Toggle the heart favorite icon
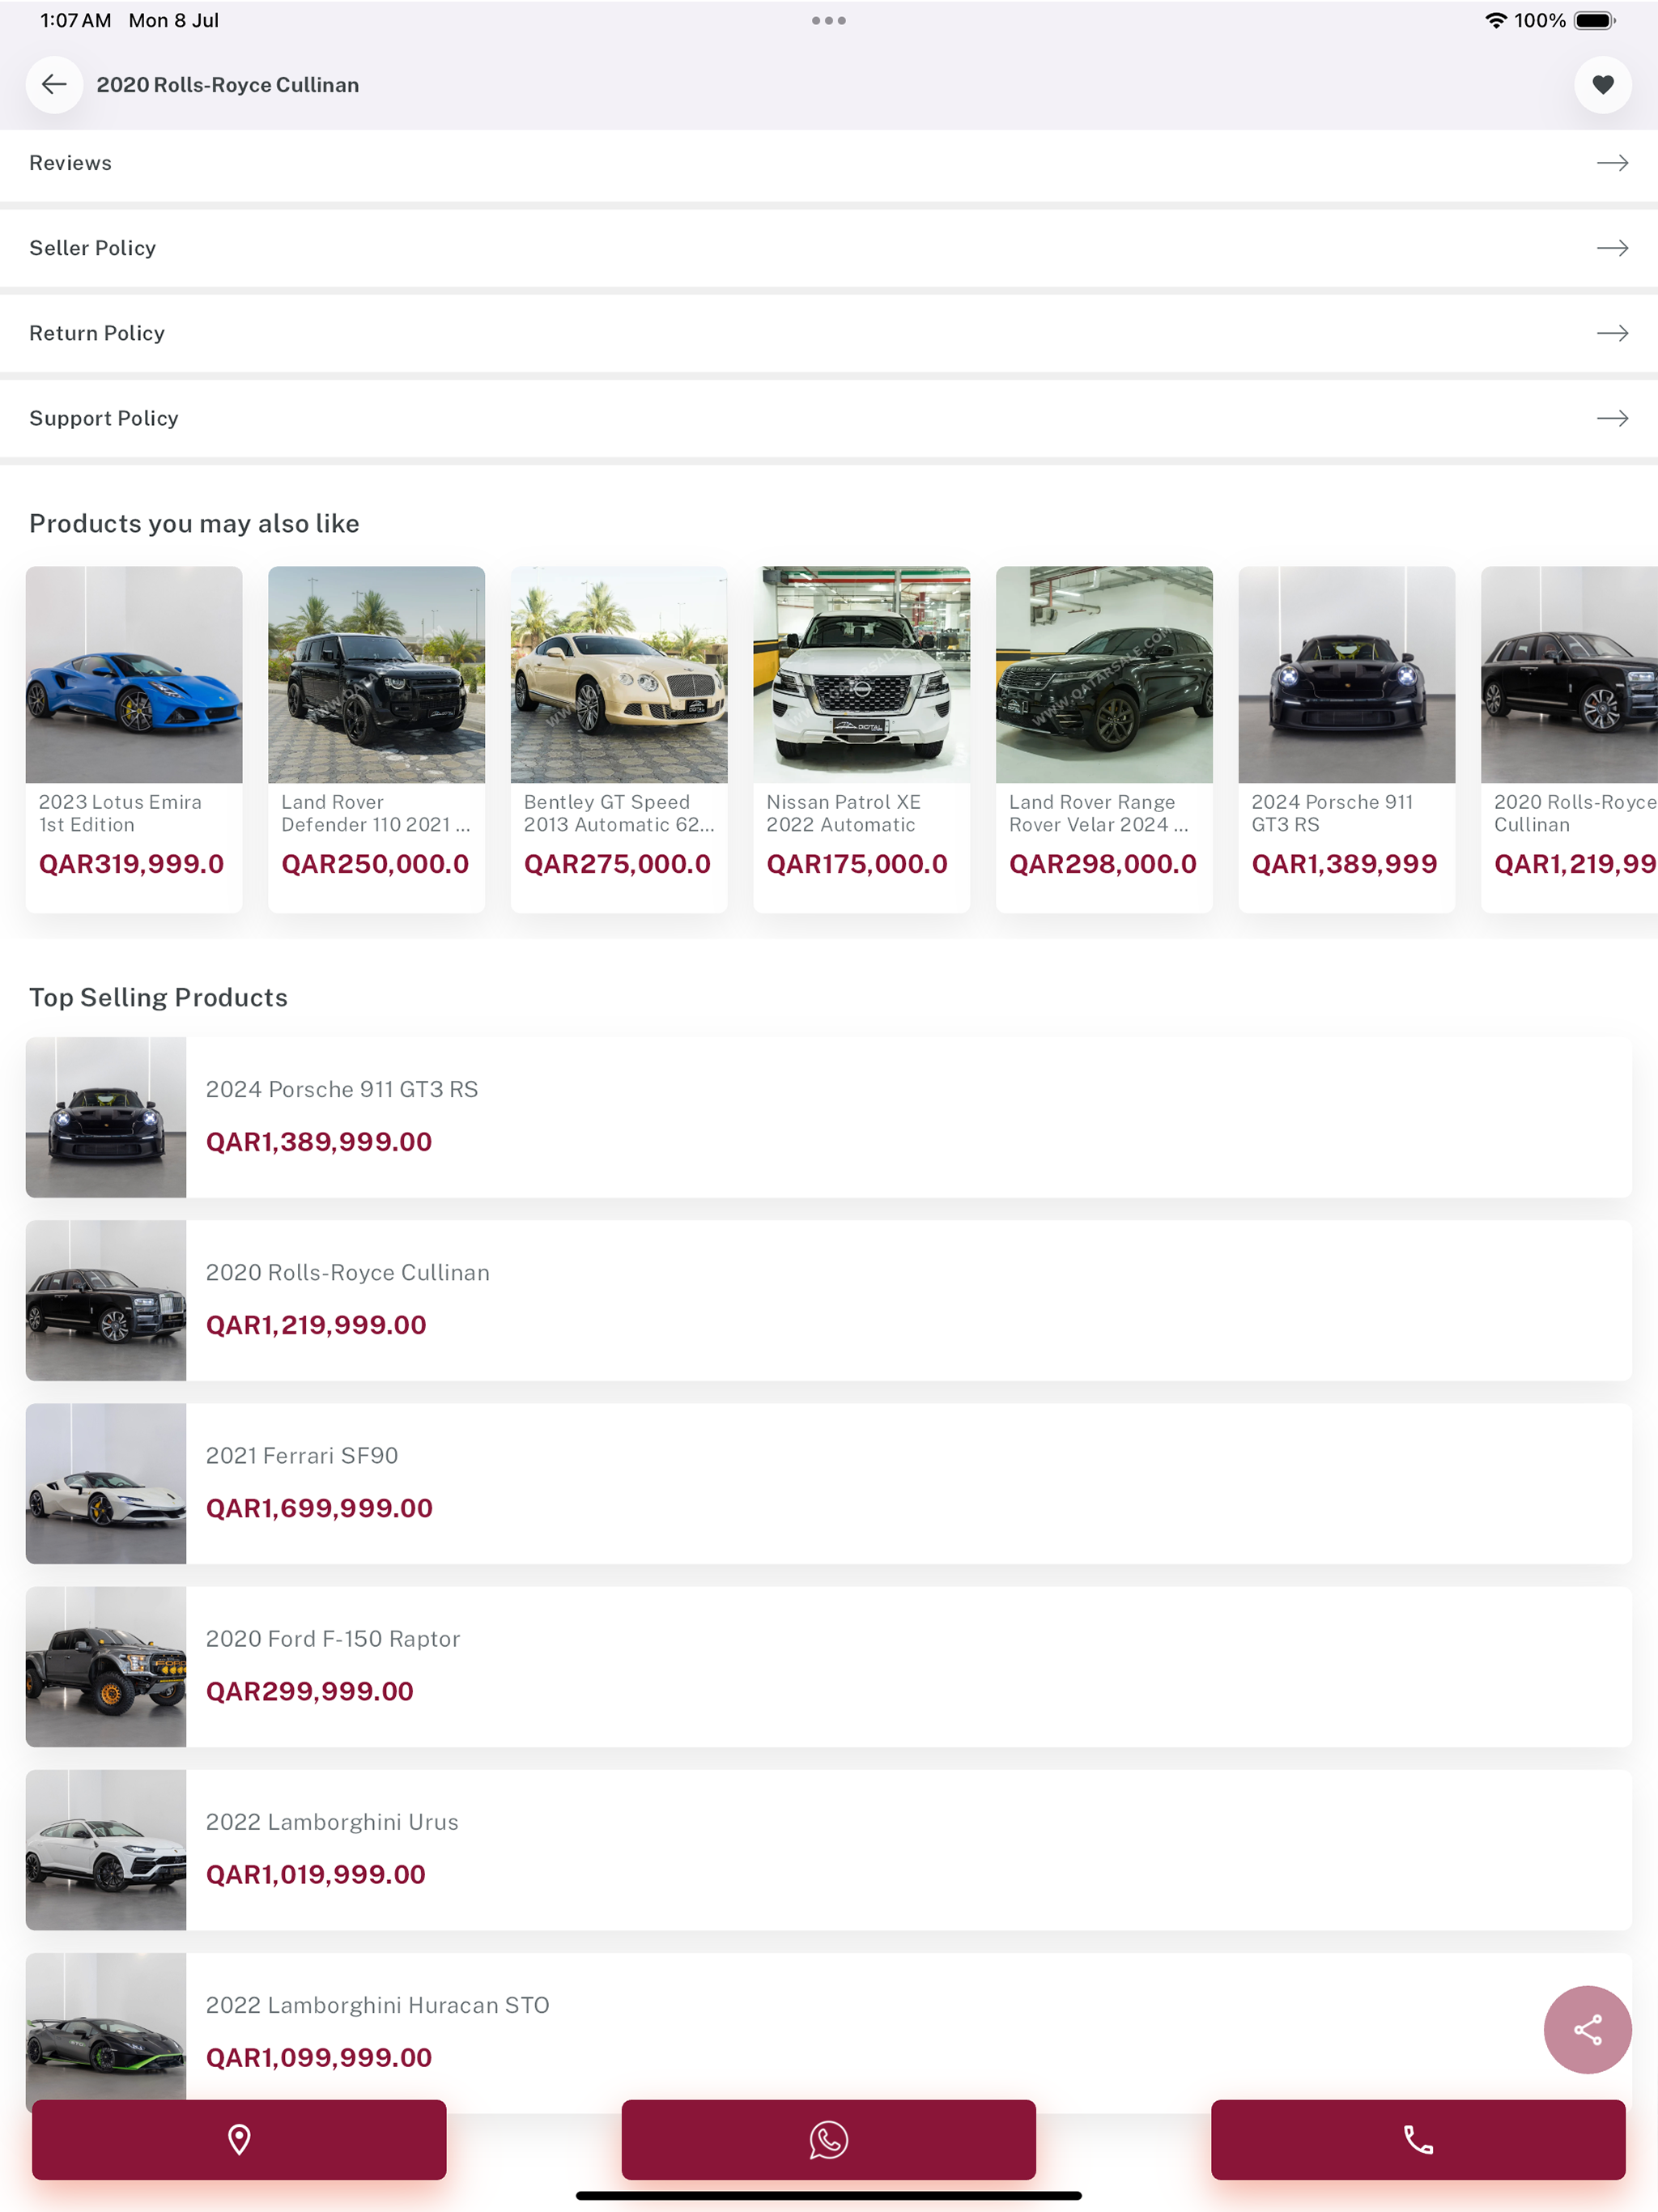This screenshot has height=2212, width=1658. point(1602,85)
